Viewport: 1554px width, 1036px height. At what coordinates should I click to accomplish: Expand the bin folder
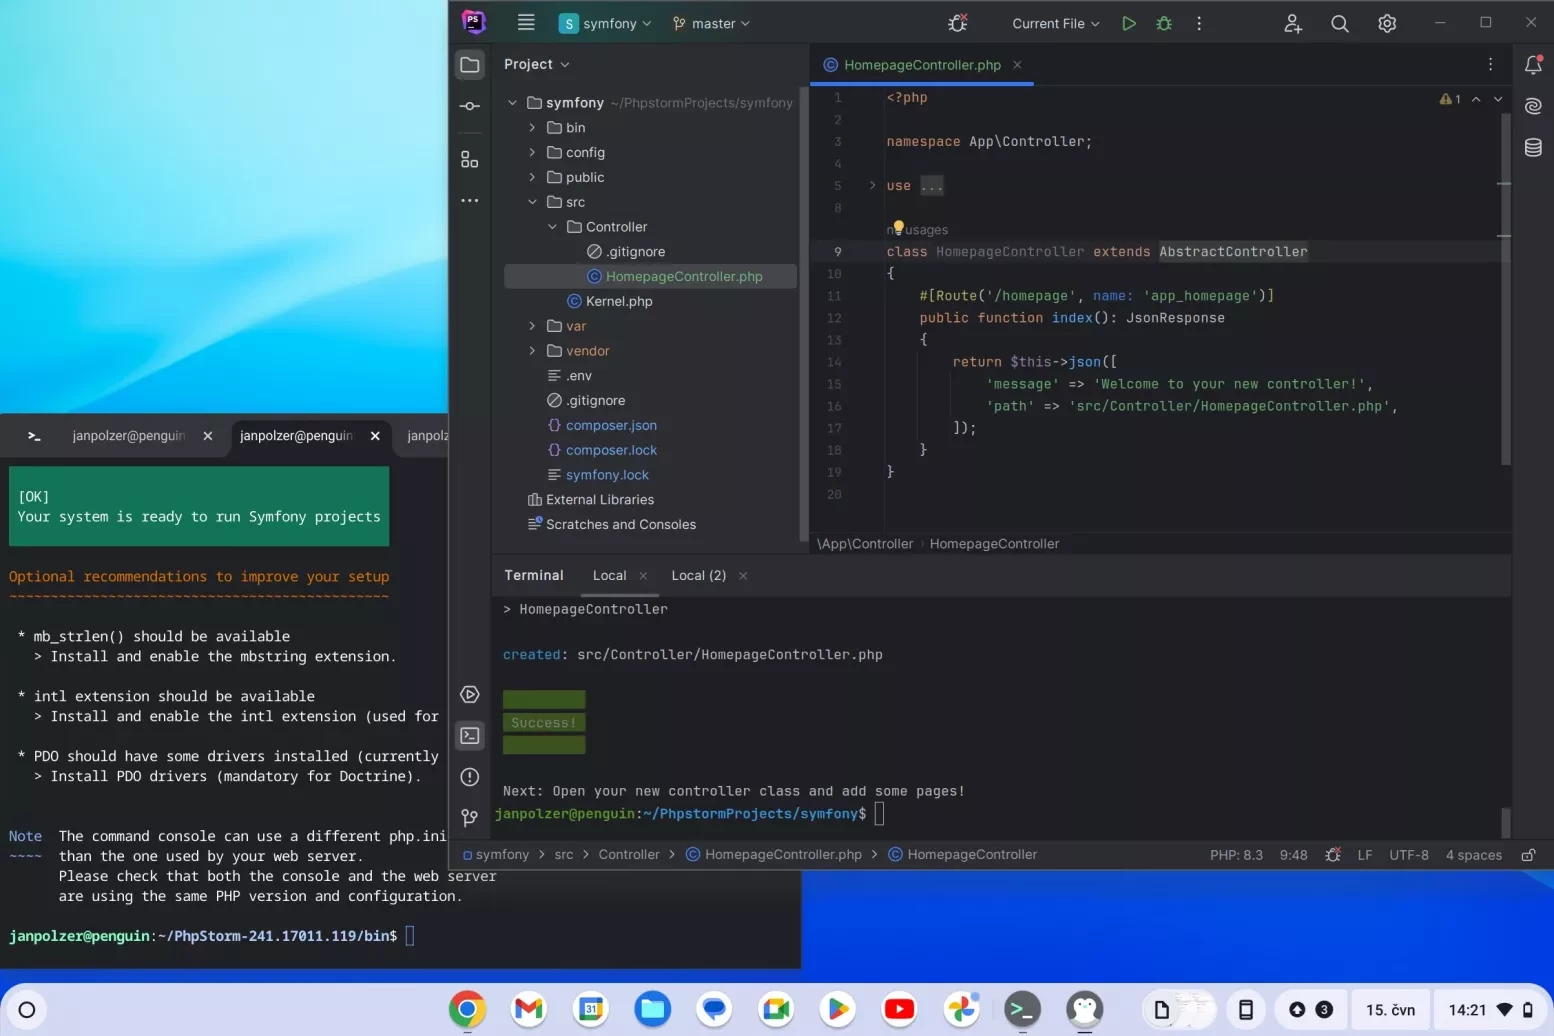pyautogui.click(x=532, y=128)
